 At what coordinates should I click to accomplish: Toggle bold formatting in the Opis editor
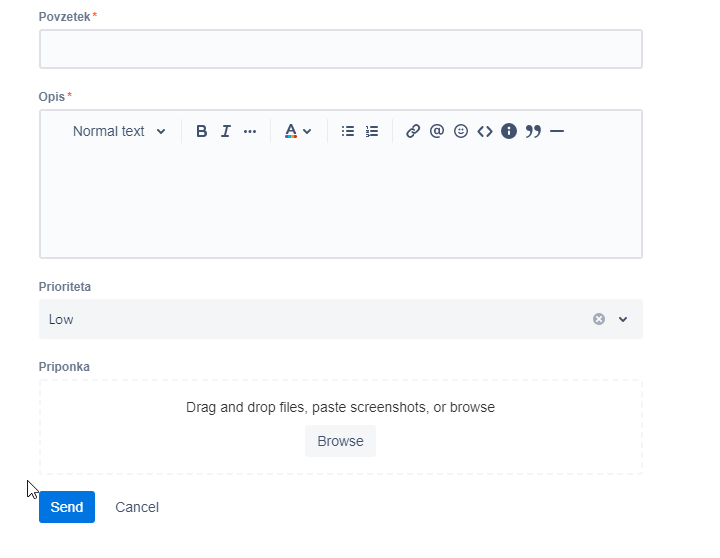201,131
